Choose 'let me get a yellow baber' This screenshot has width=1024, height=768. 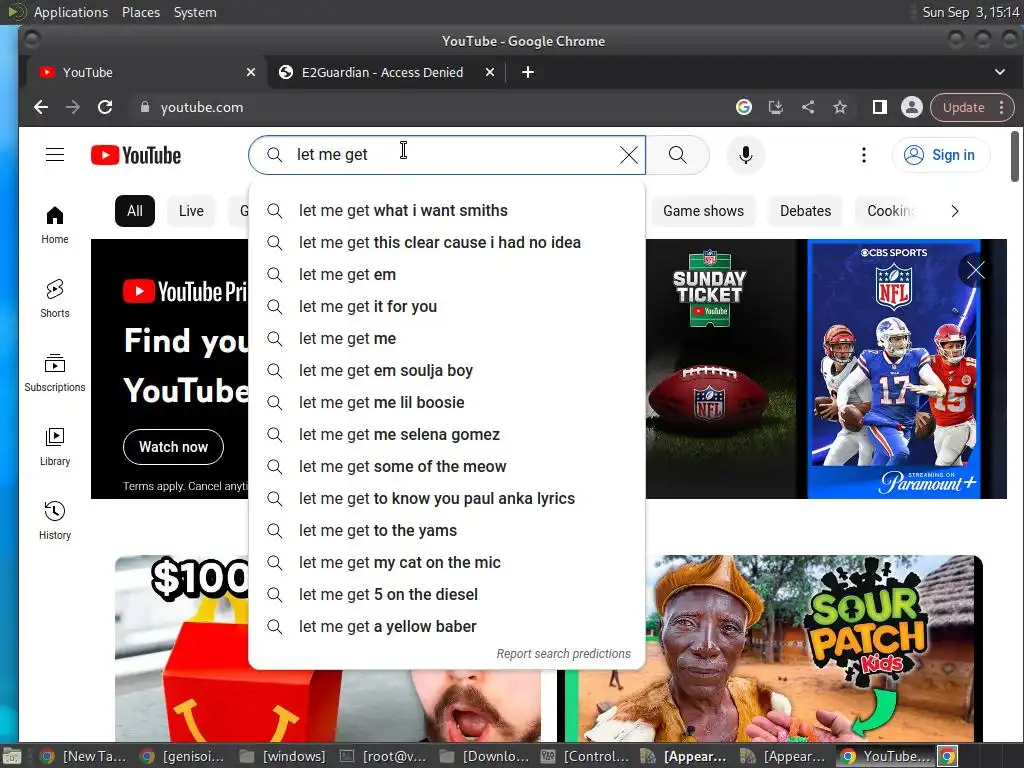point(447,626)
